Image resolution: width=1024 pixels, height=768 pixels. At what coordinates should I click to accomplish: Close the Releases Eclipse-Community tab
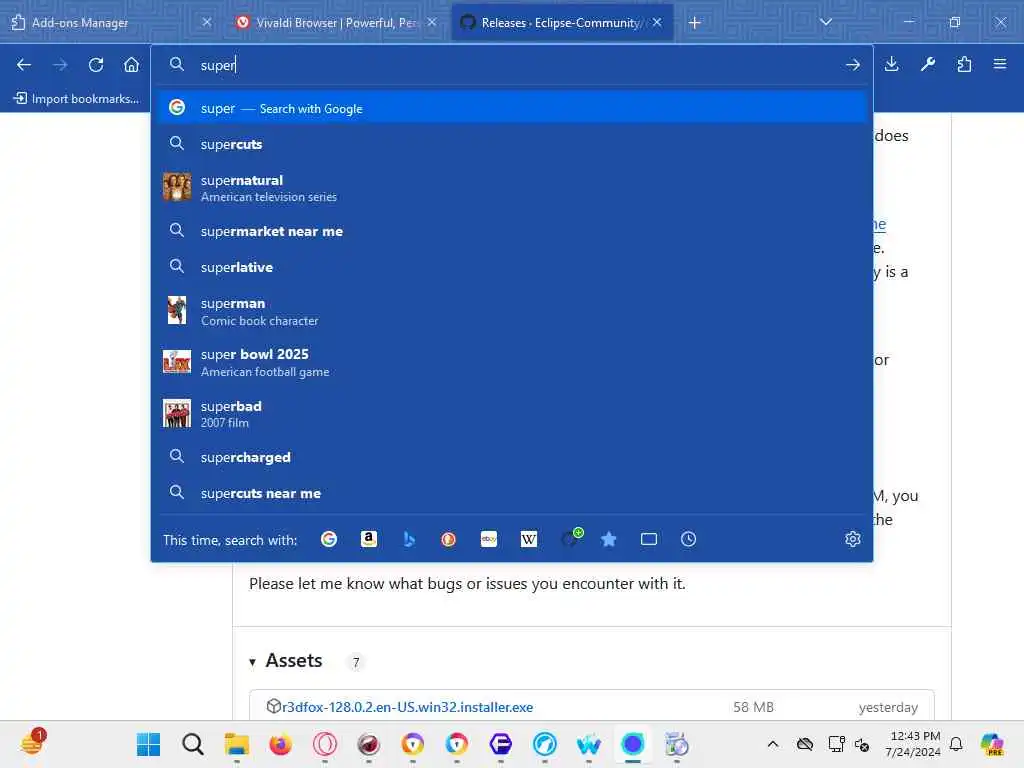(657, 22)
